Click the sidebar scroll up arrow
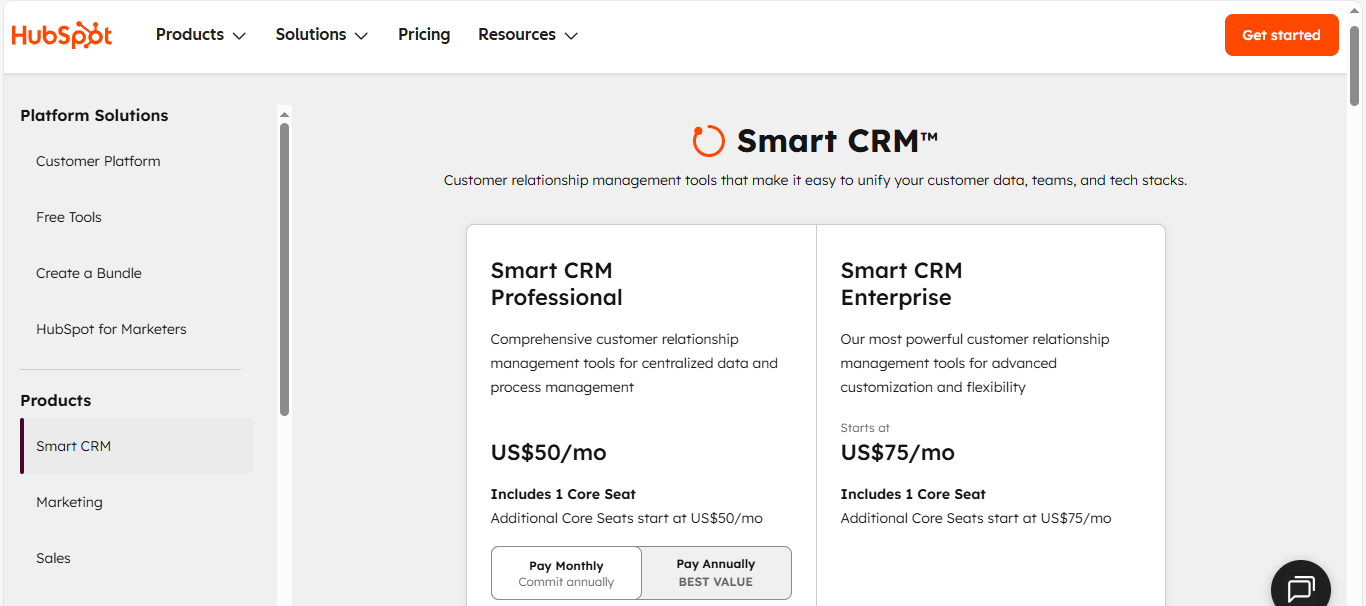The image size is (1366, 606). coord(284,113)
